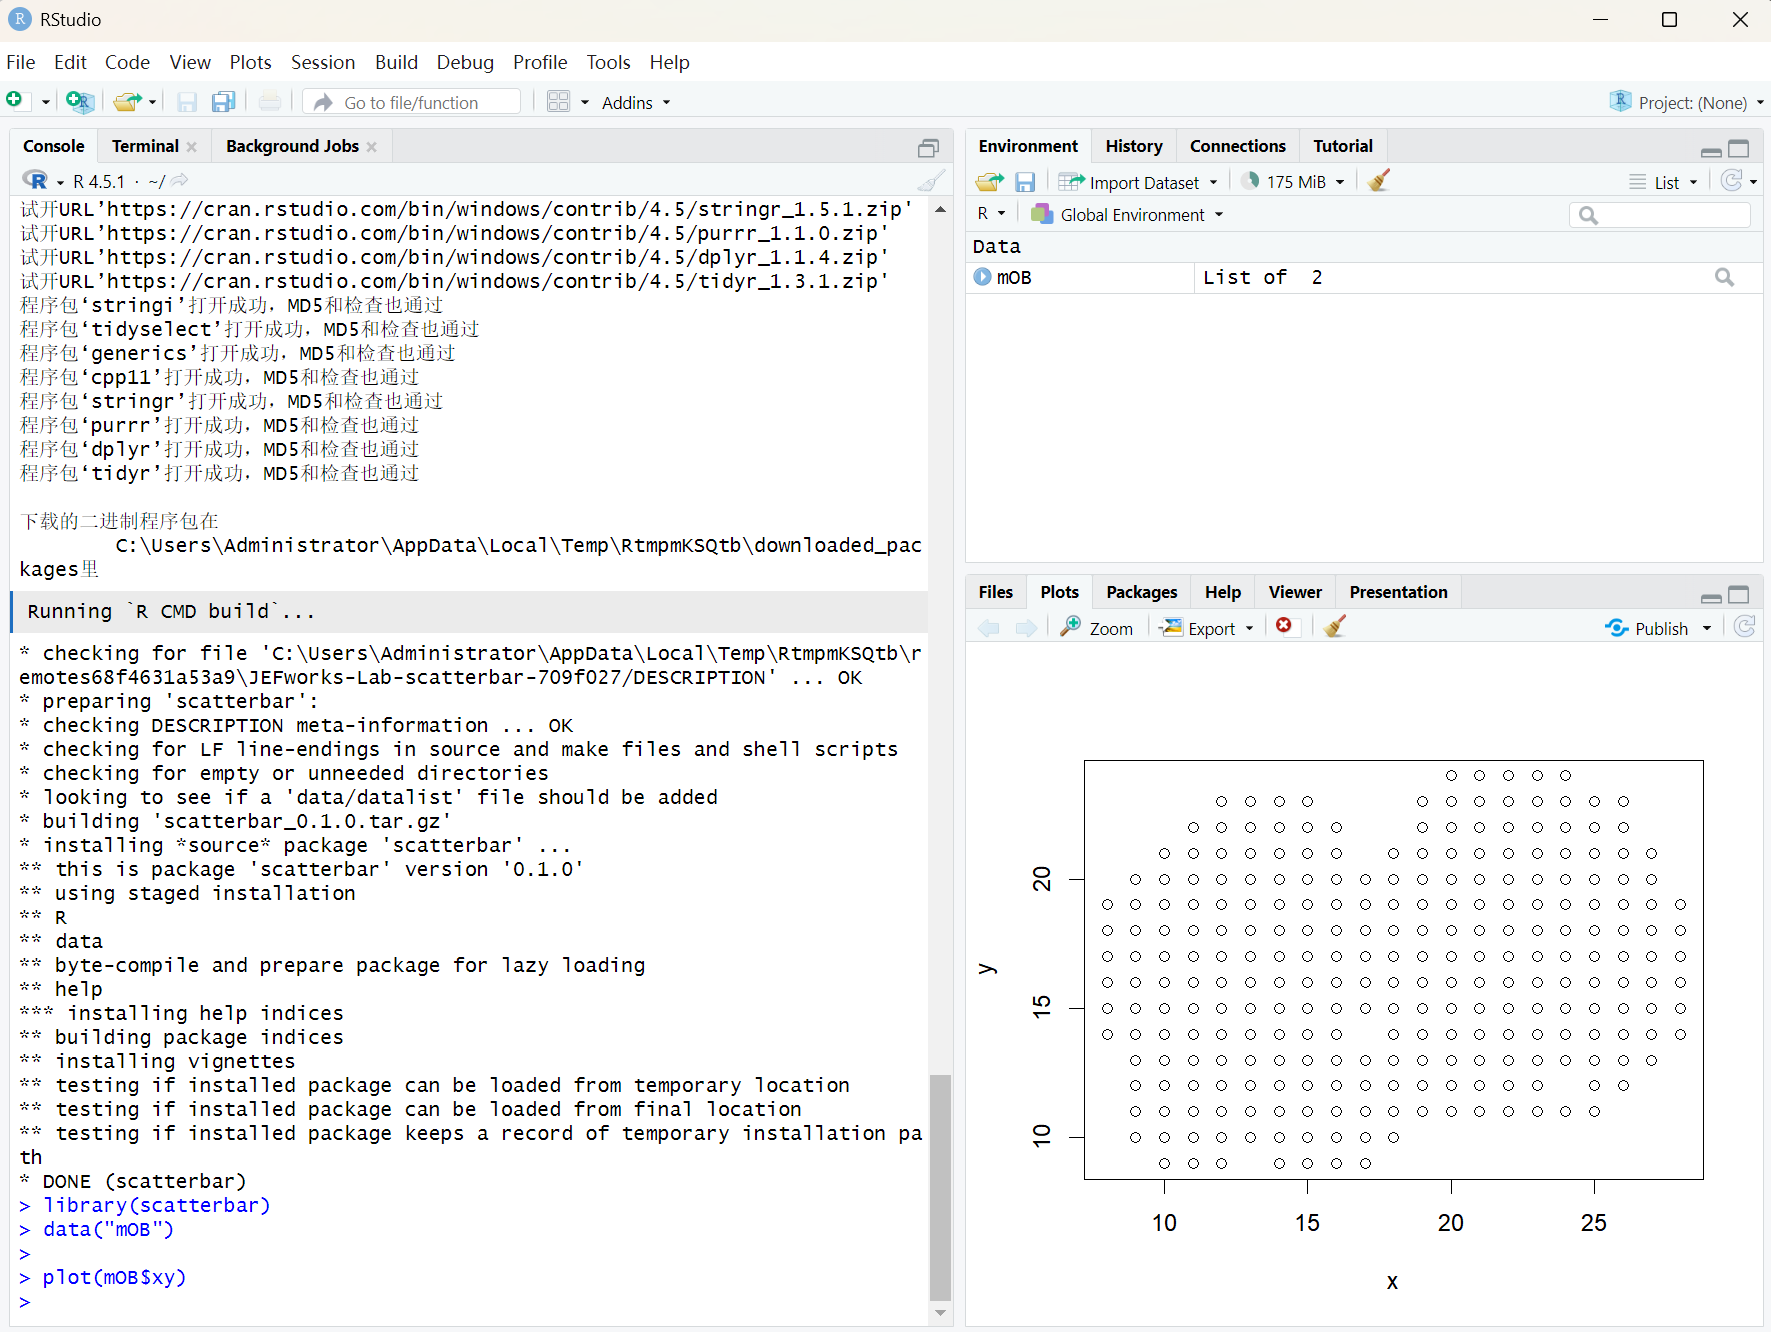Create a new project icon
1771x1332 pixels.
[x=79, y=101]
